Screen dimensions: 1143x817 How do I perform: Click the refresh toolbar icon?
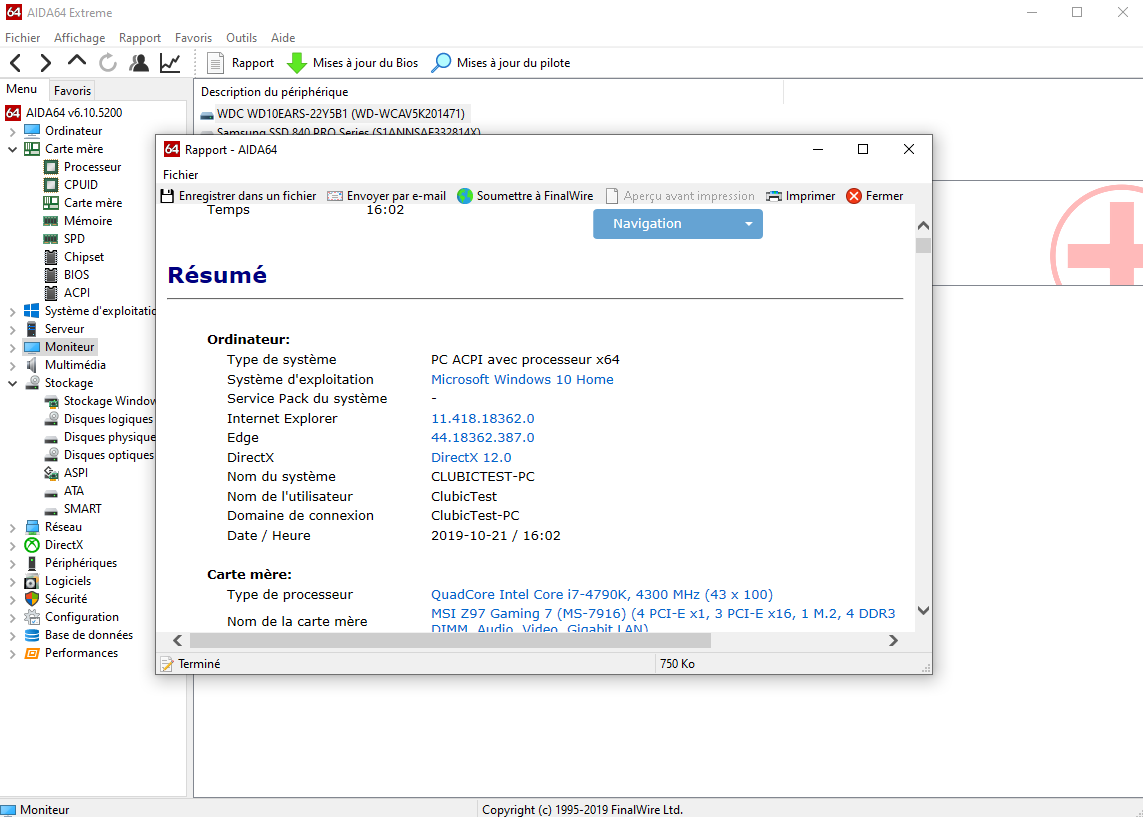[x=108, y=63]
